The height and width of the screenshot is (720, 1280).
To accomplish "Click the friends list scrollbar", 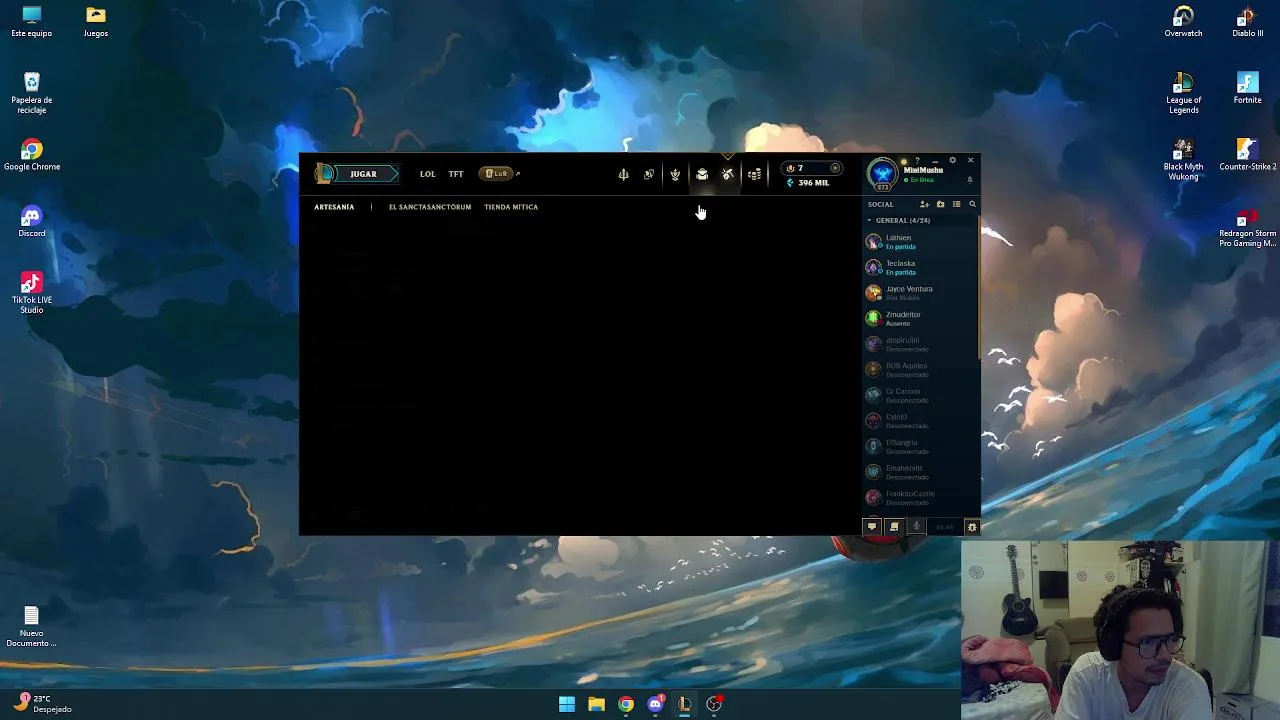I will 978,290.
